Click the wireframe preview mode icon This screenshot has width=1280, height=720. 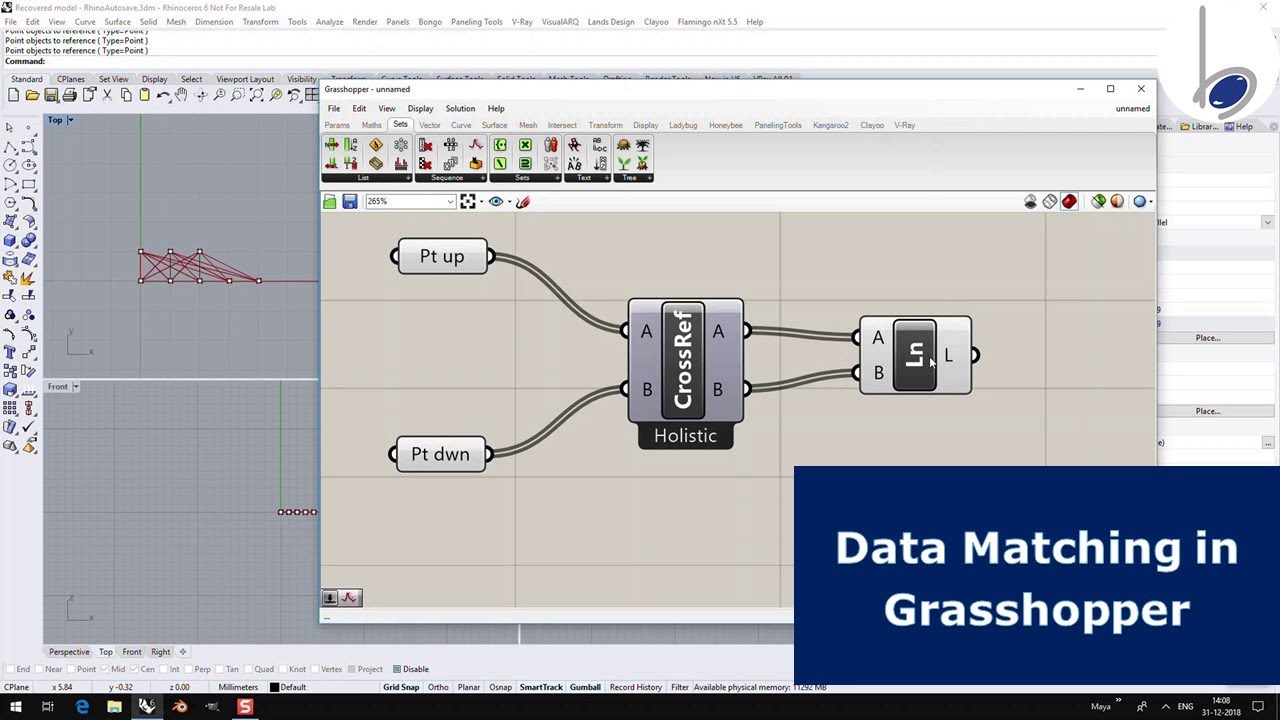pos(1049,202)
